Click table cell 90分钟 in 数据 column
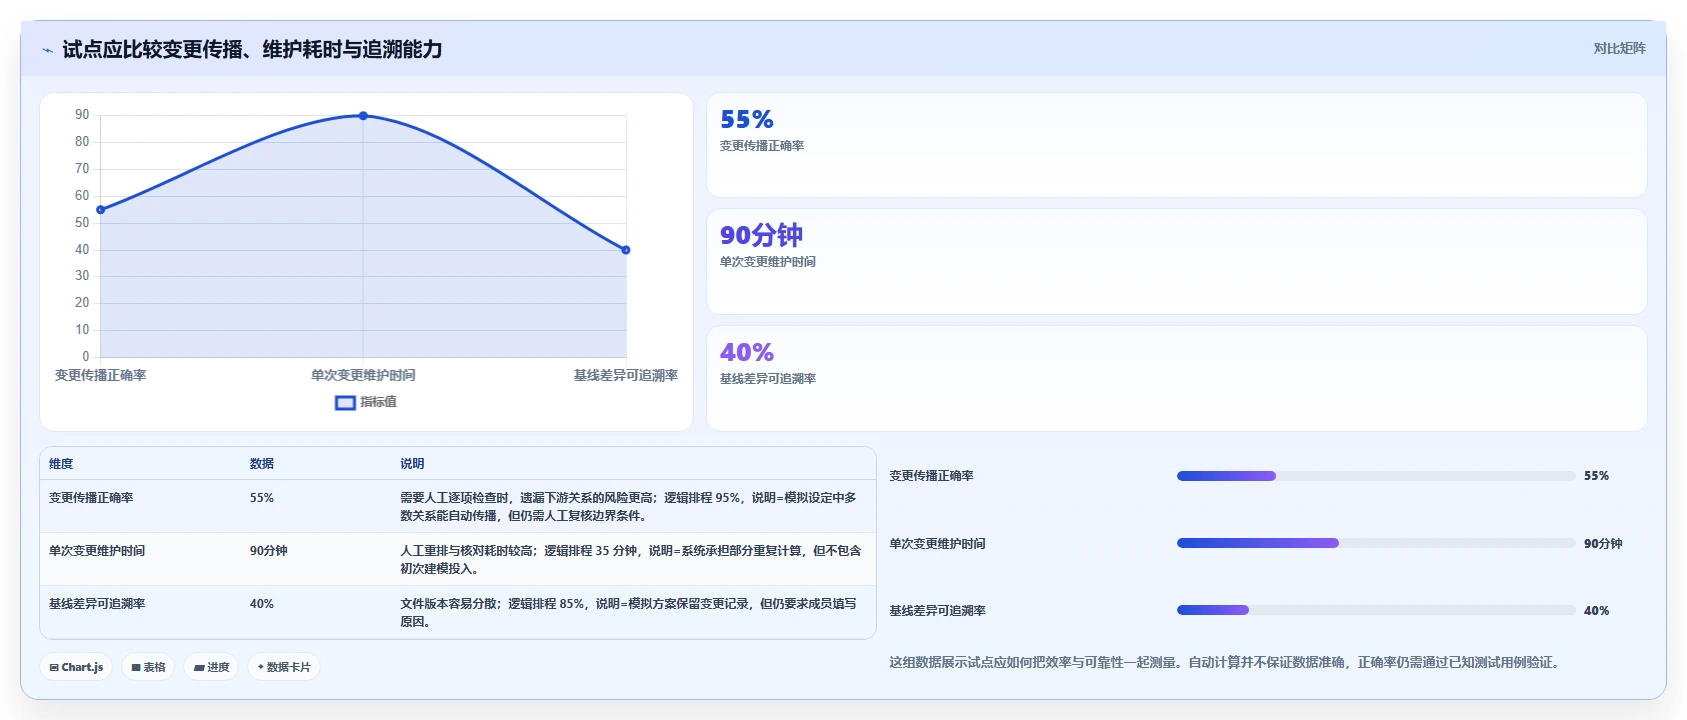 (269, 551)
